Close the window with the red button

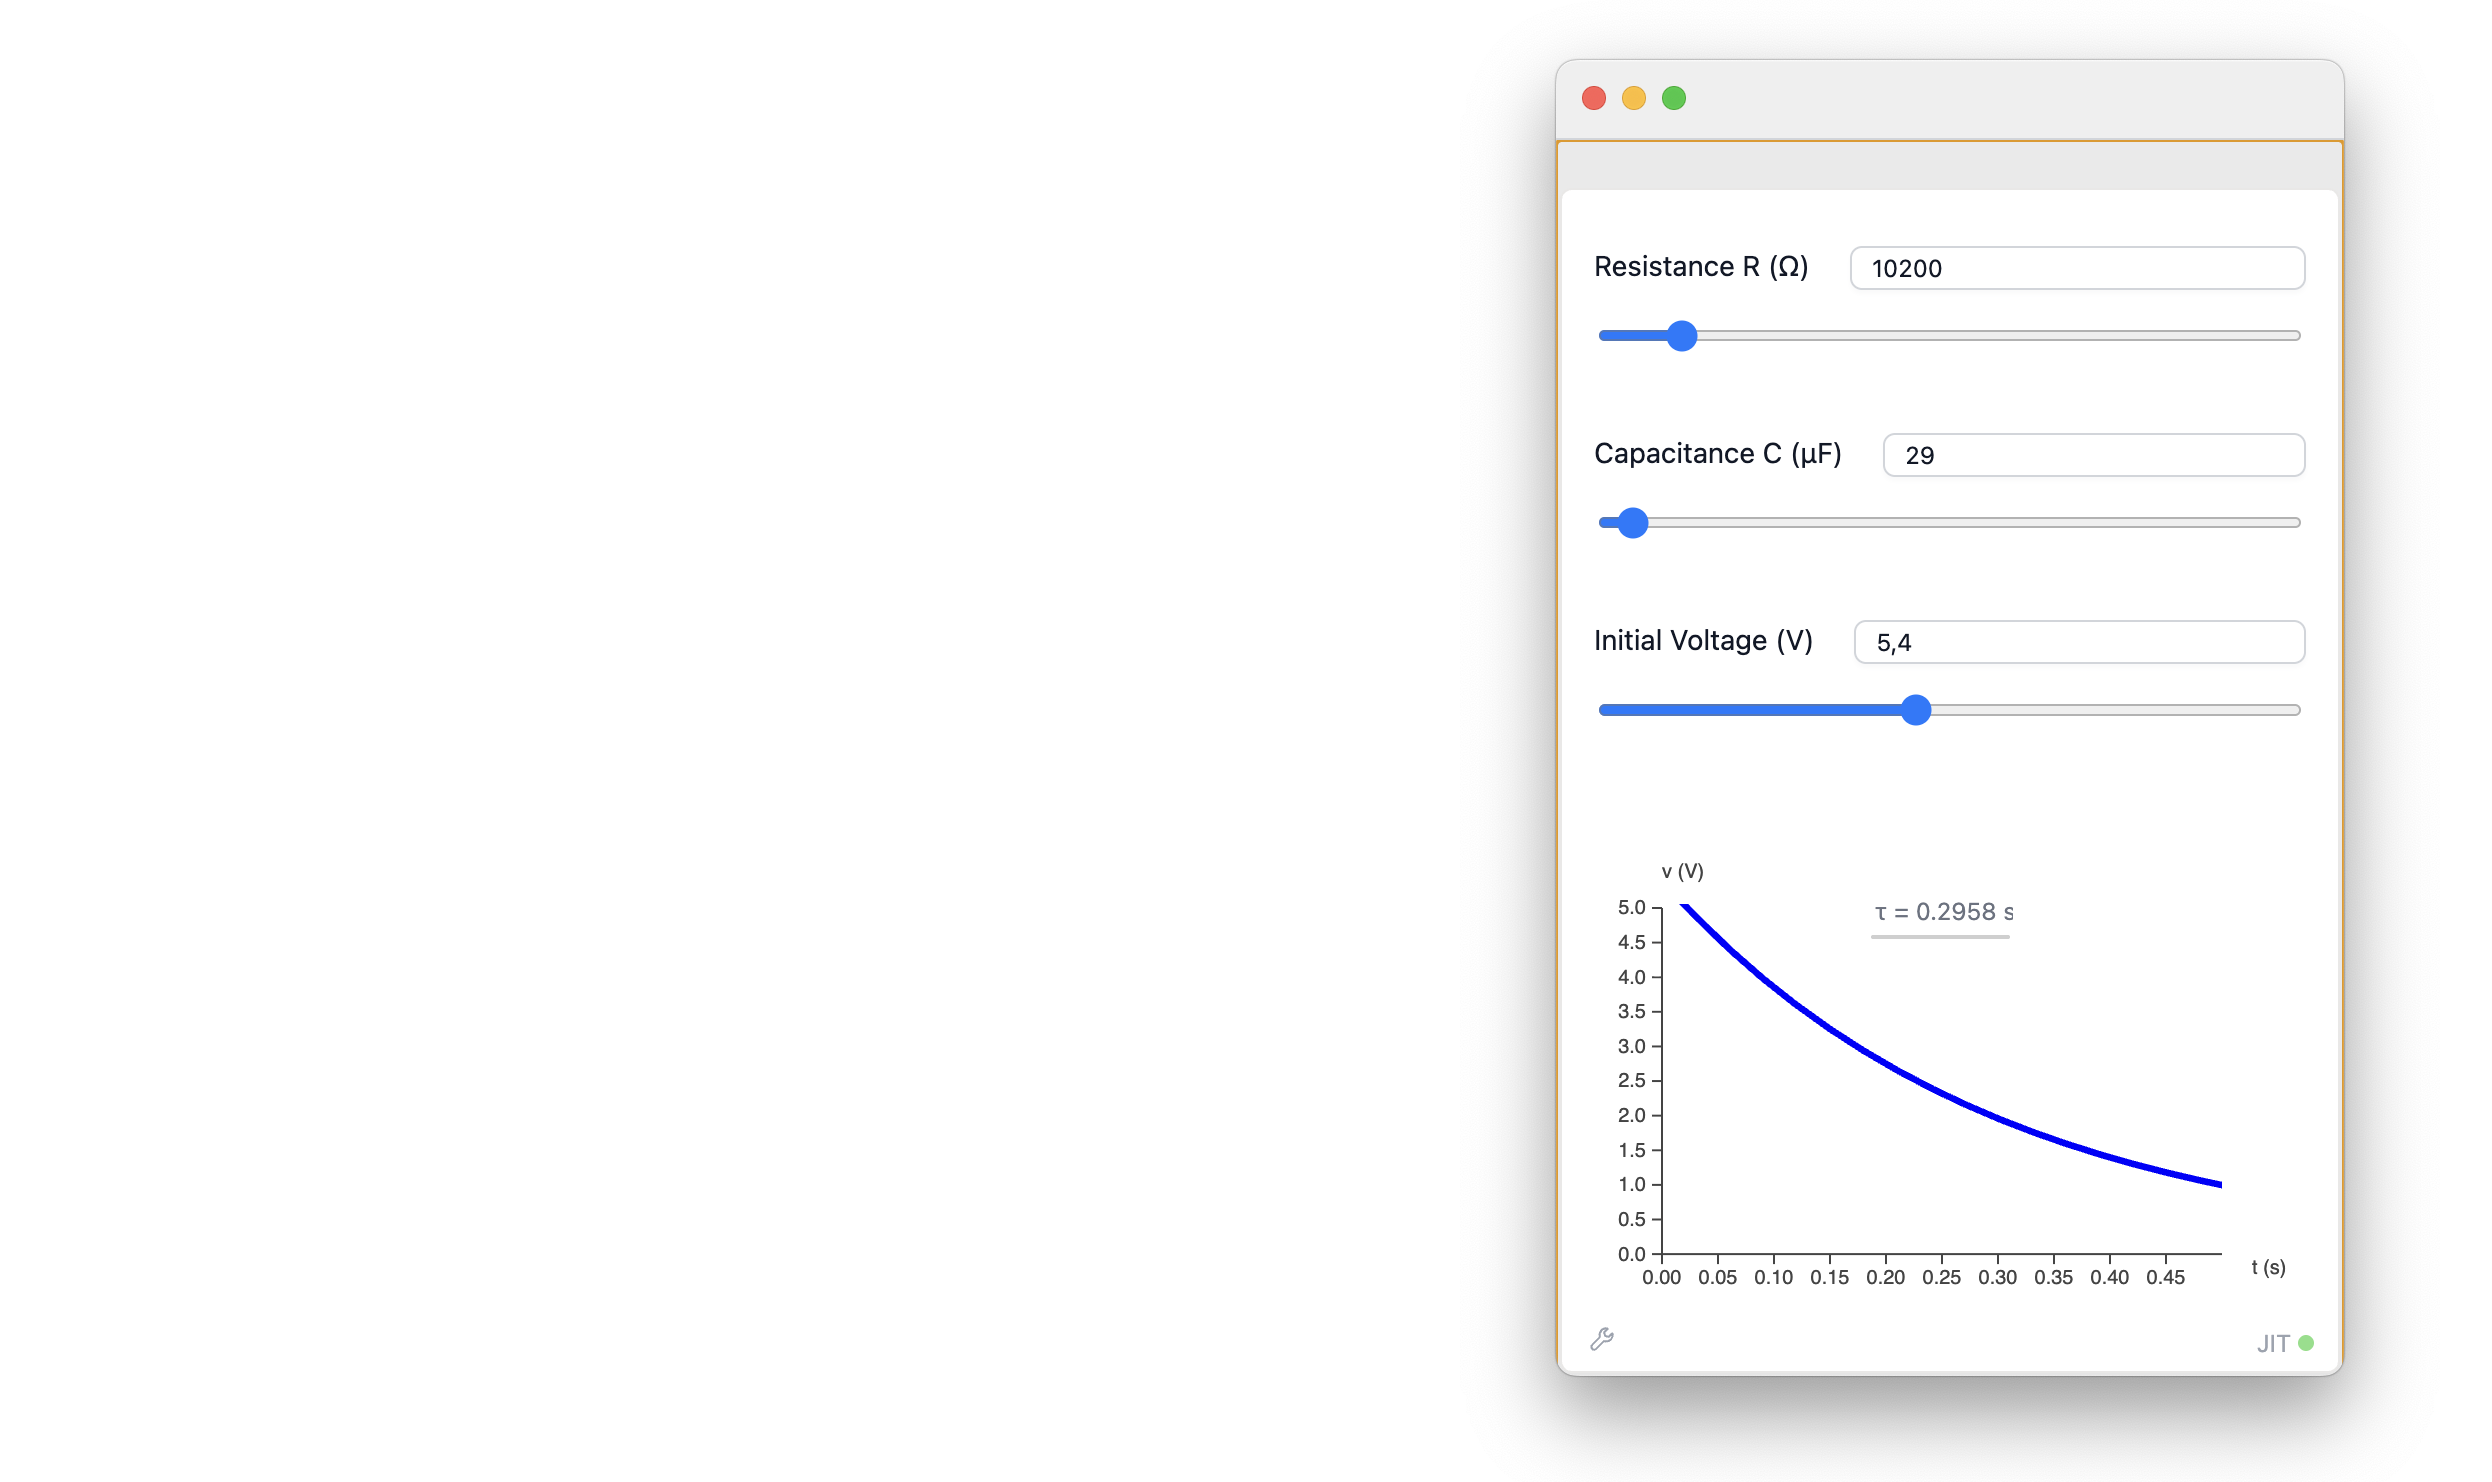[x=1594, y=98]
